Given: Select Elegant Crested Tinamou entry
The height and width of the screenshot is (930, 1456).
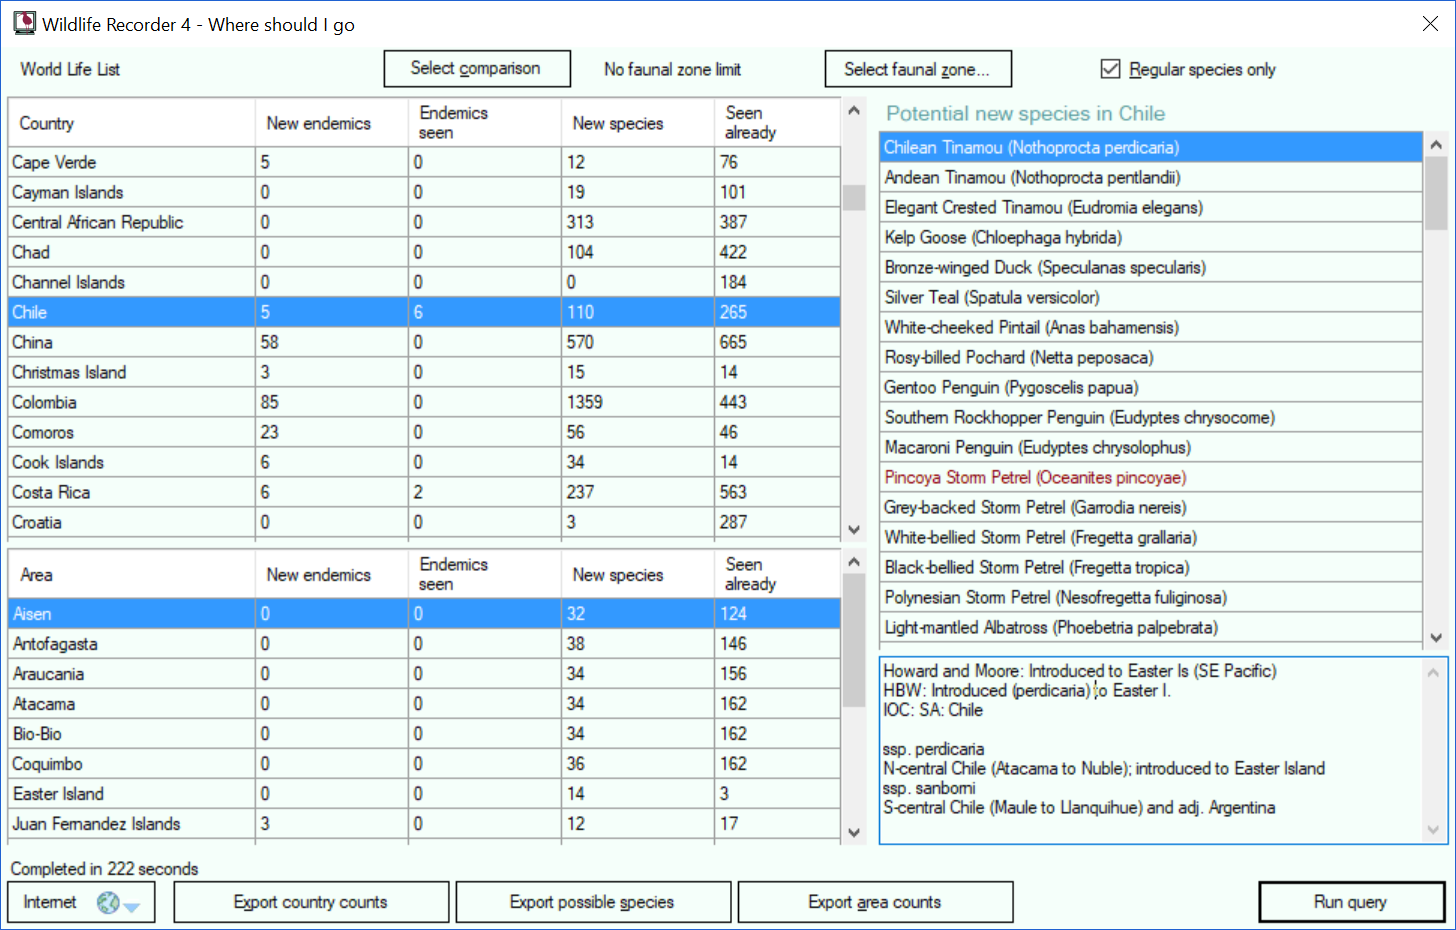Looking at the screenshot, I should [x=1151, y=207].
